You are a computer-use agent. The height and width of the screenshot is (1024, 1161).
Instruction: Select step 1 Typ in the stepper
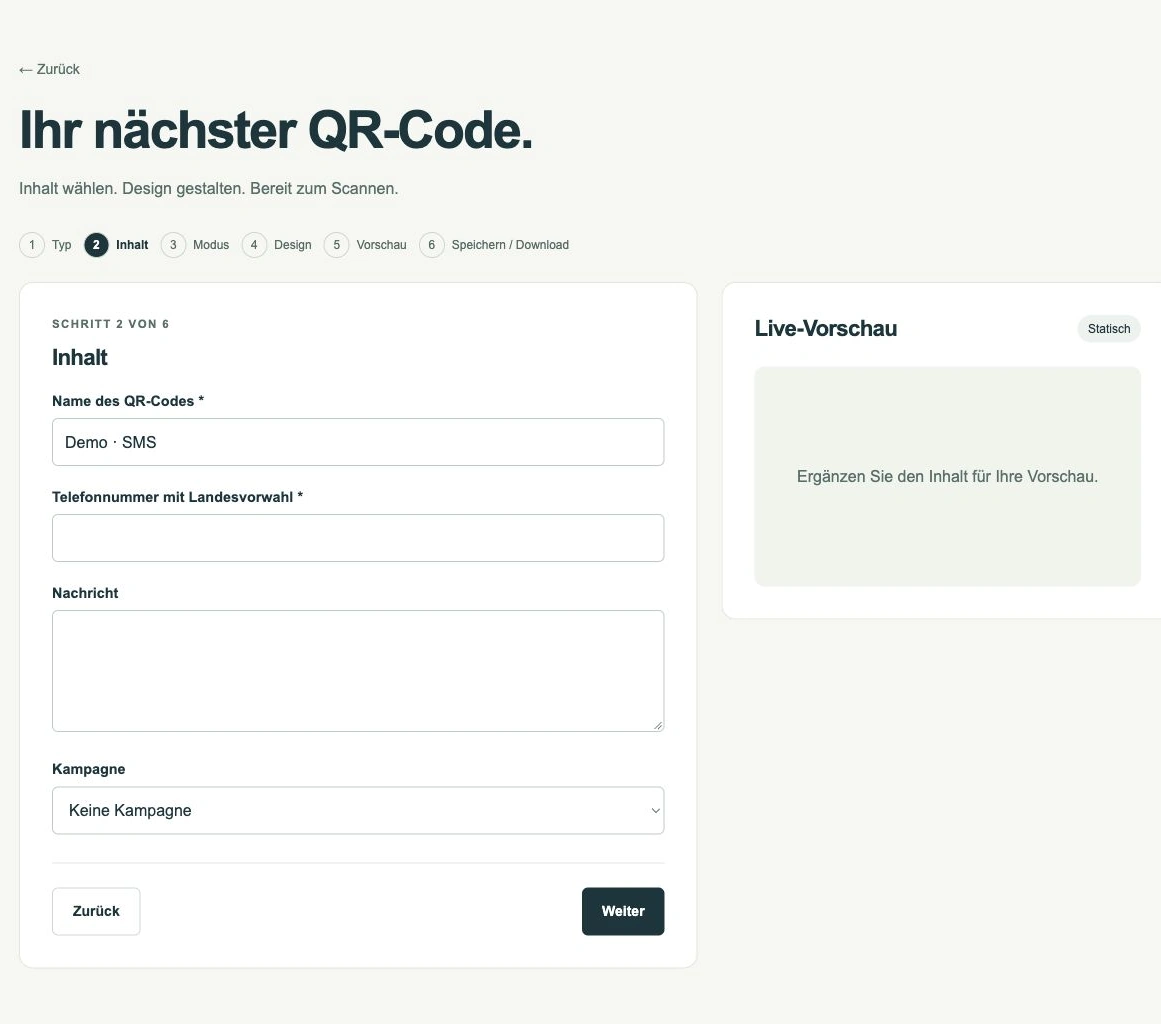46,245
